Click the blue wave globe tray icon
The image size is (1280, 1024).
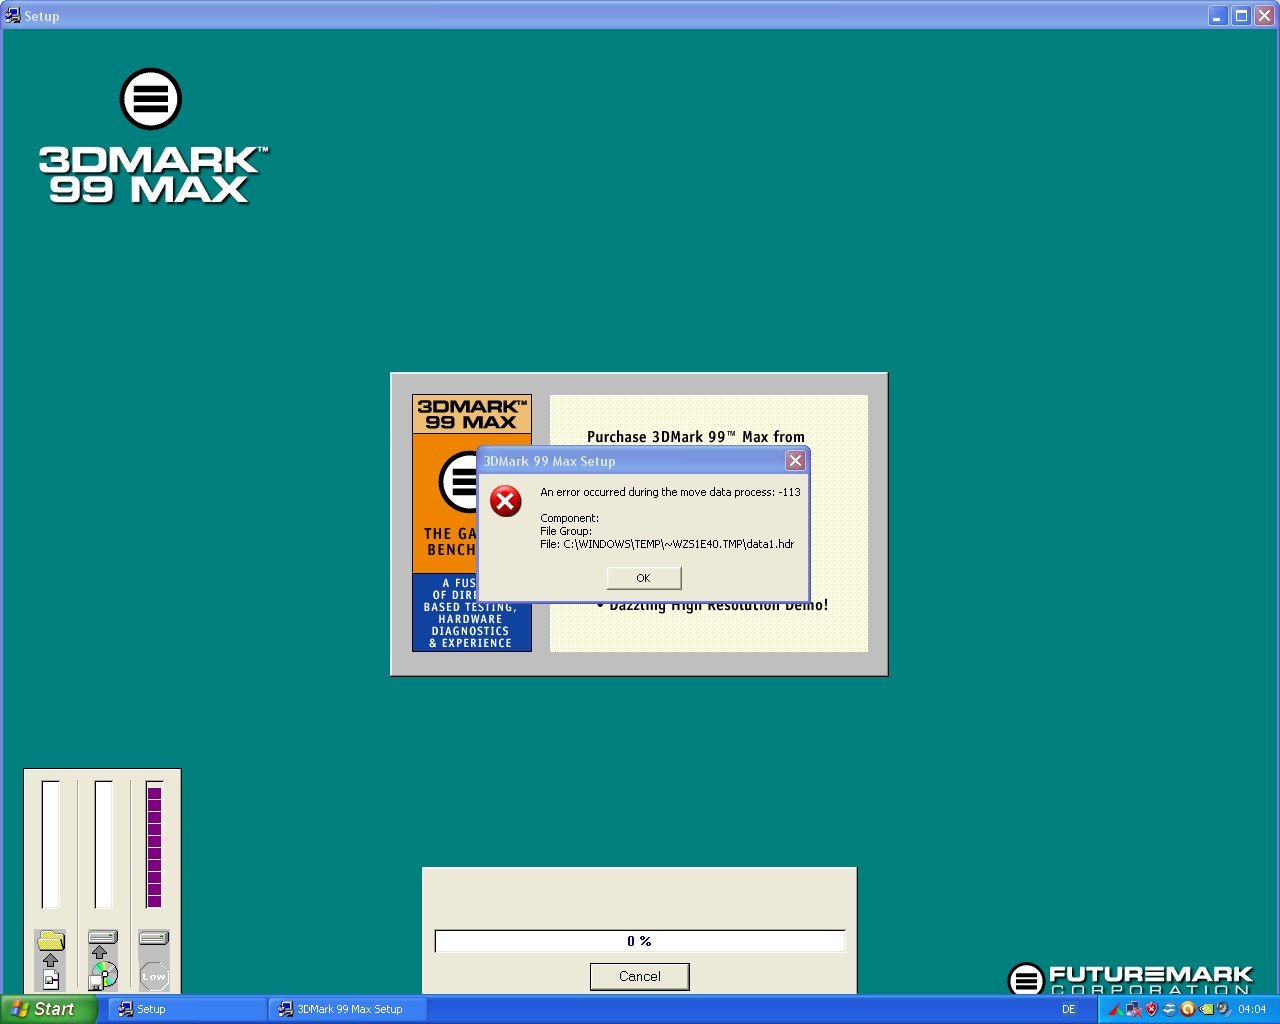(1169, 1009)
